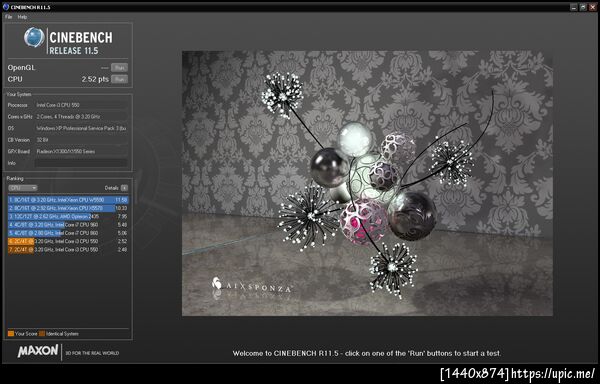Select ranking row Core i7 CPU 860

(x=68, y=233)
